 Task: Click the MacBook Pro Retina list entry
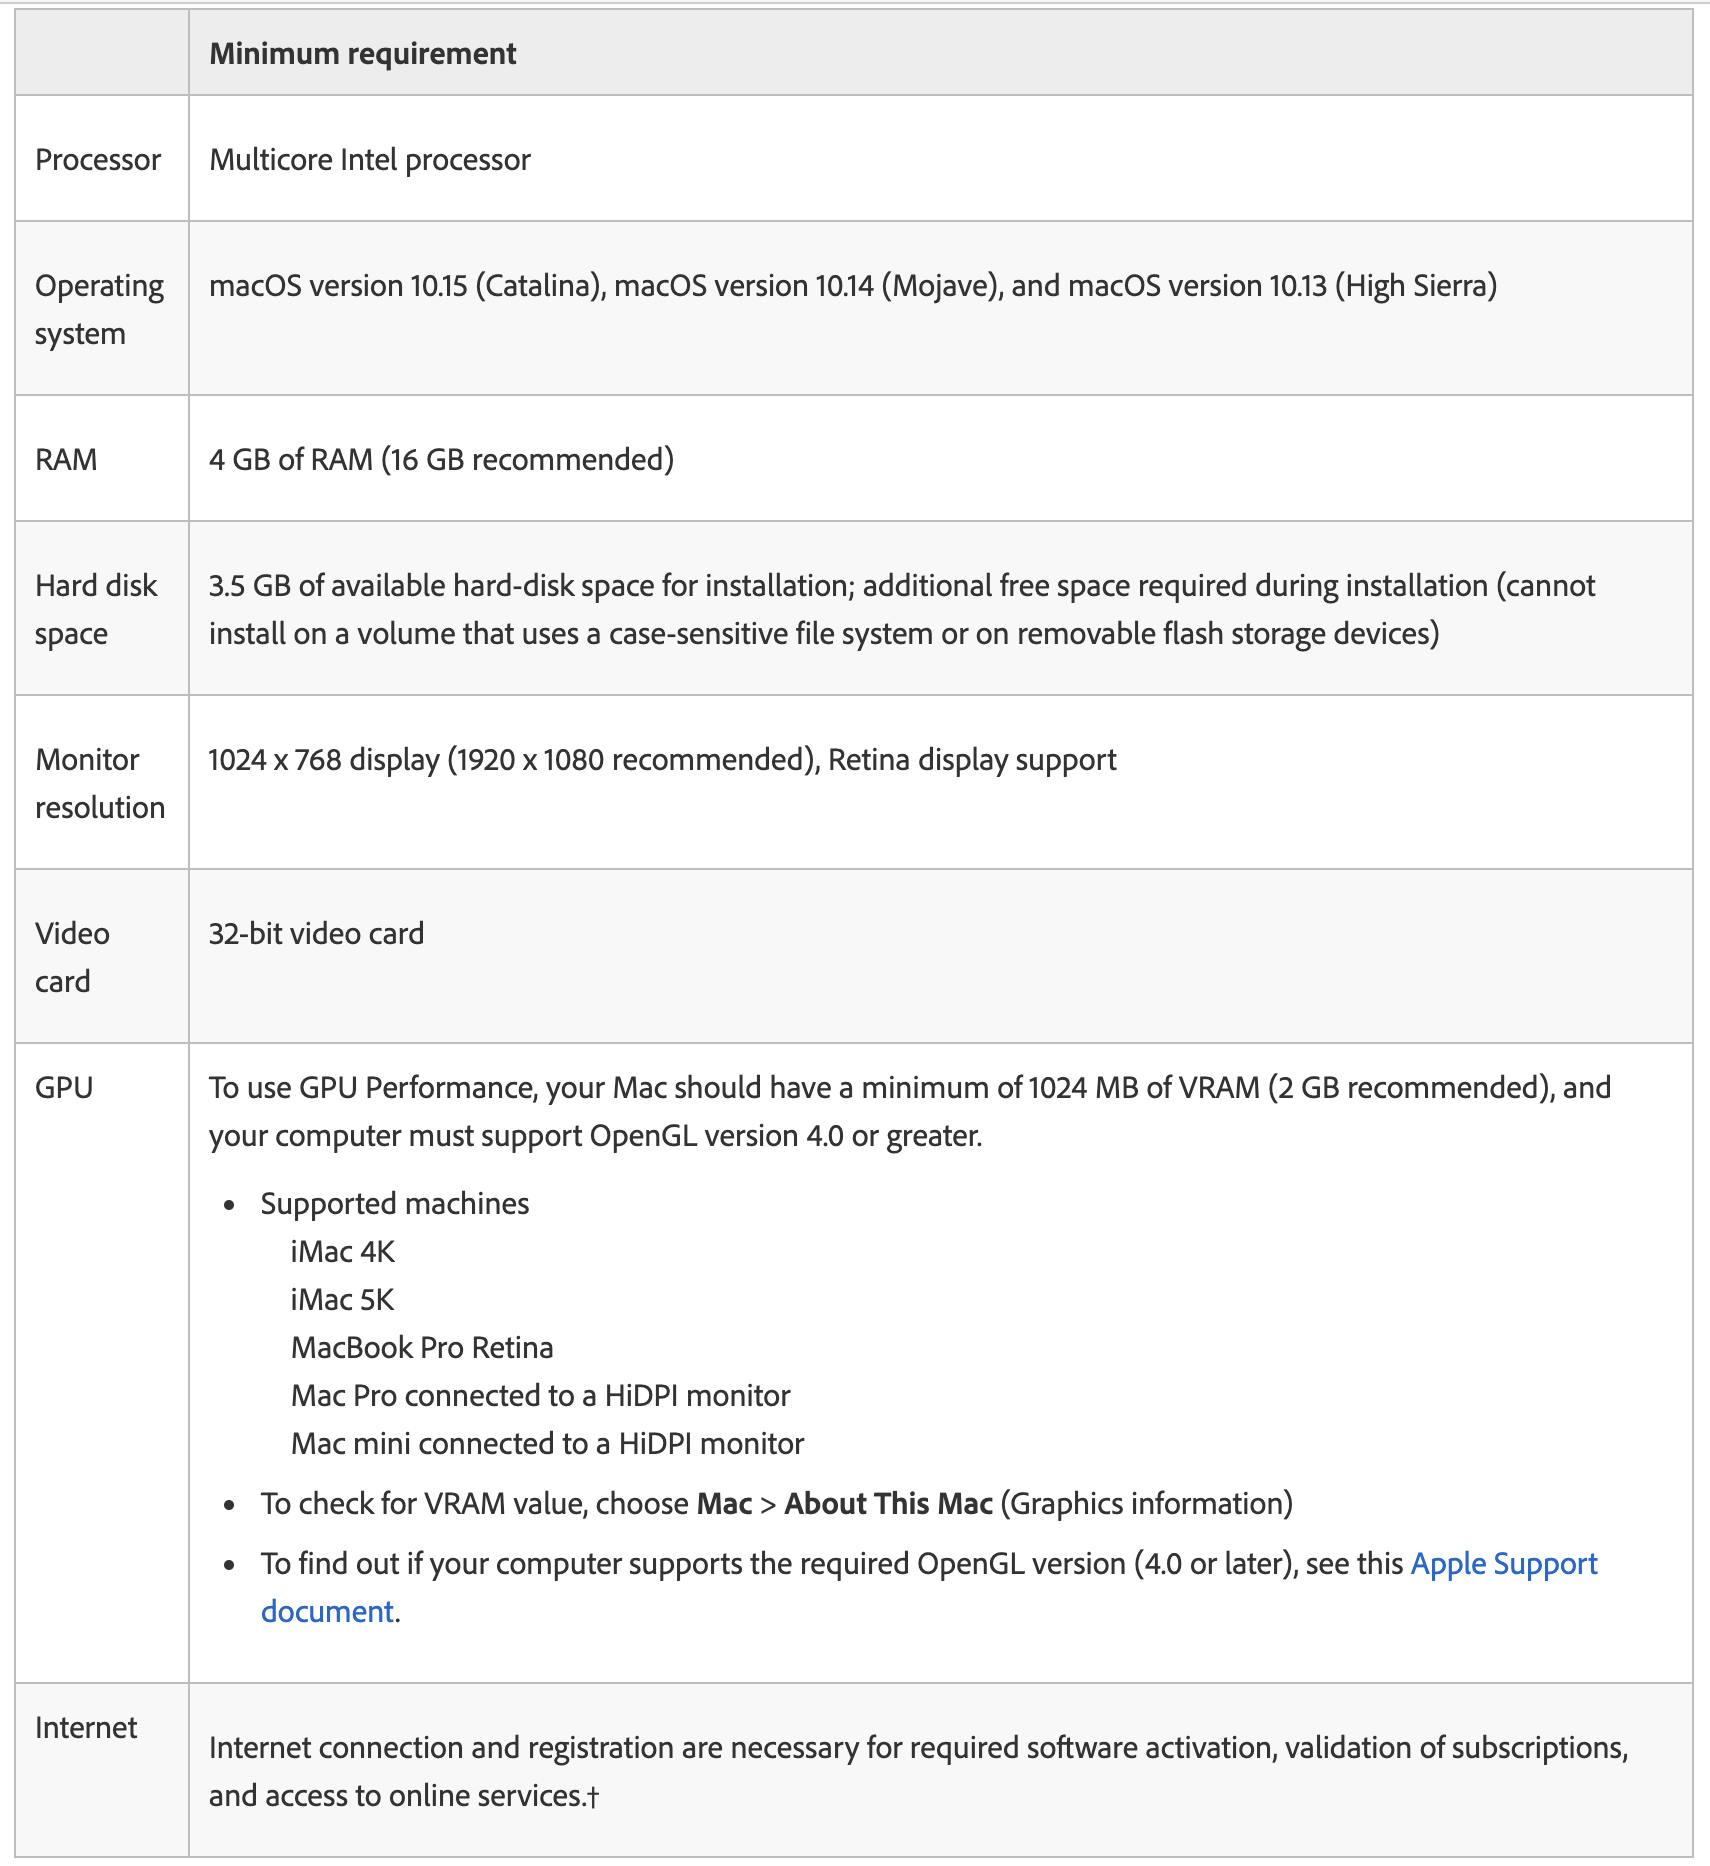pos(422,1348)
